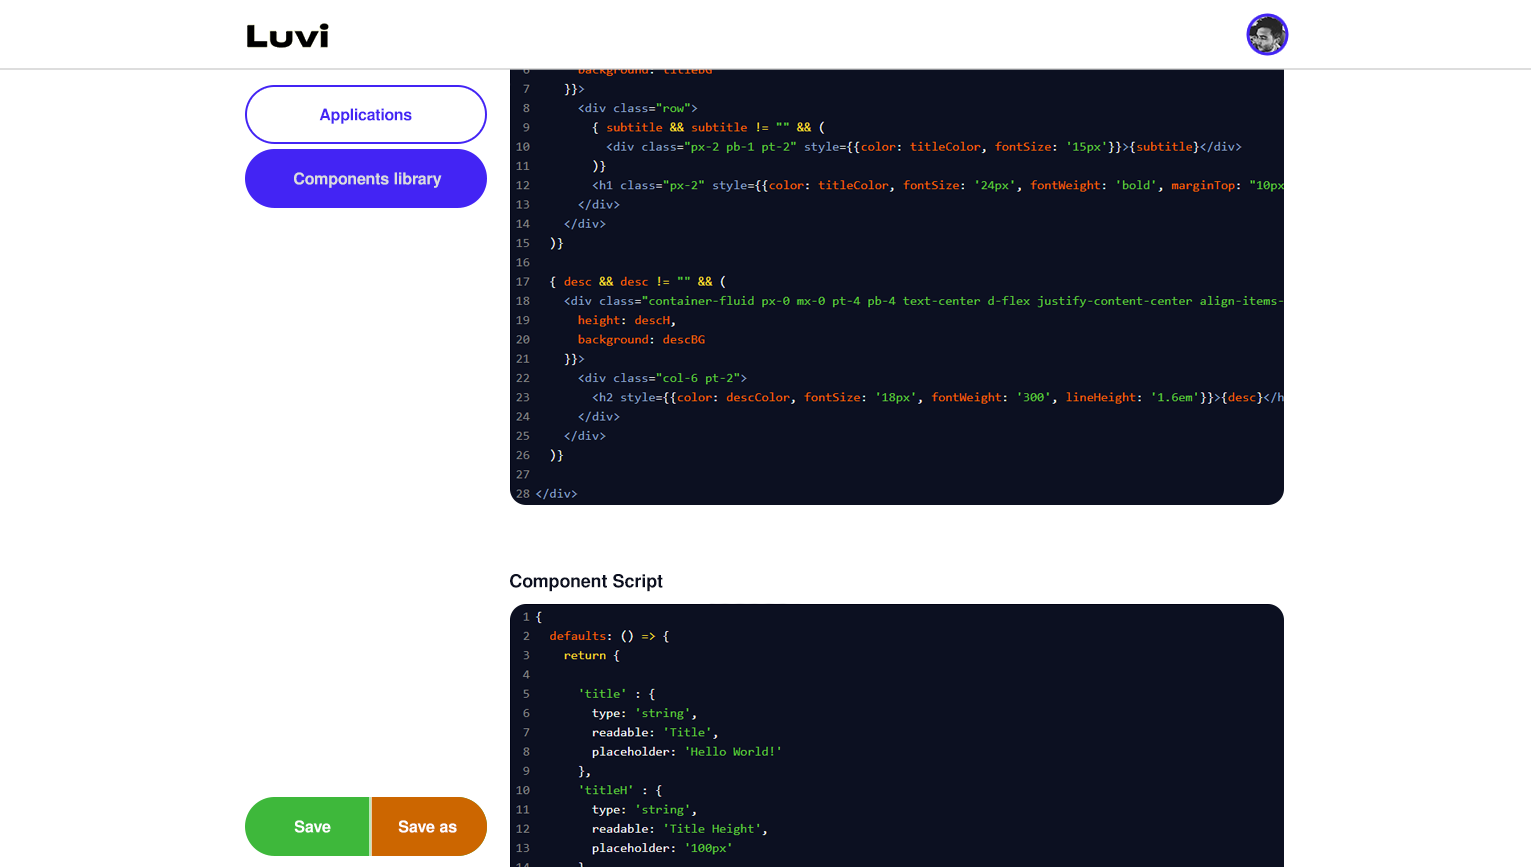Click the Luvi logo
This screenshot has height=867, width=1532.
287,36
